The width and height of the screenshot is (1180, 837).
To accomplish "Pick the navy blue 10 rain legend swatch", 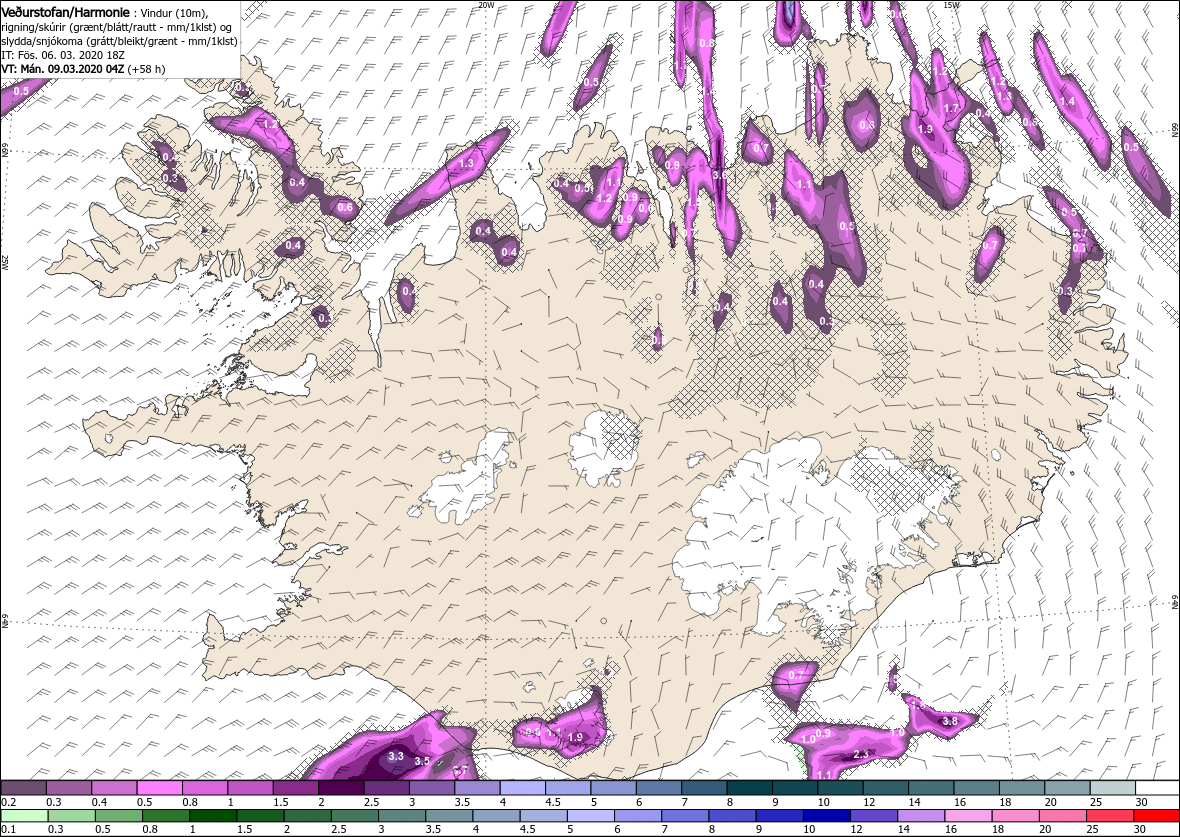I will [x=826, y=816].
